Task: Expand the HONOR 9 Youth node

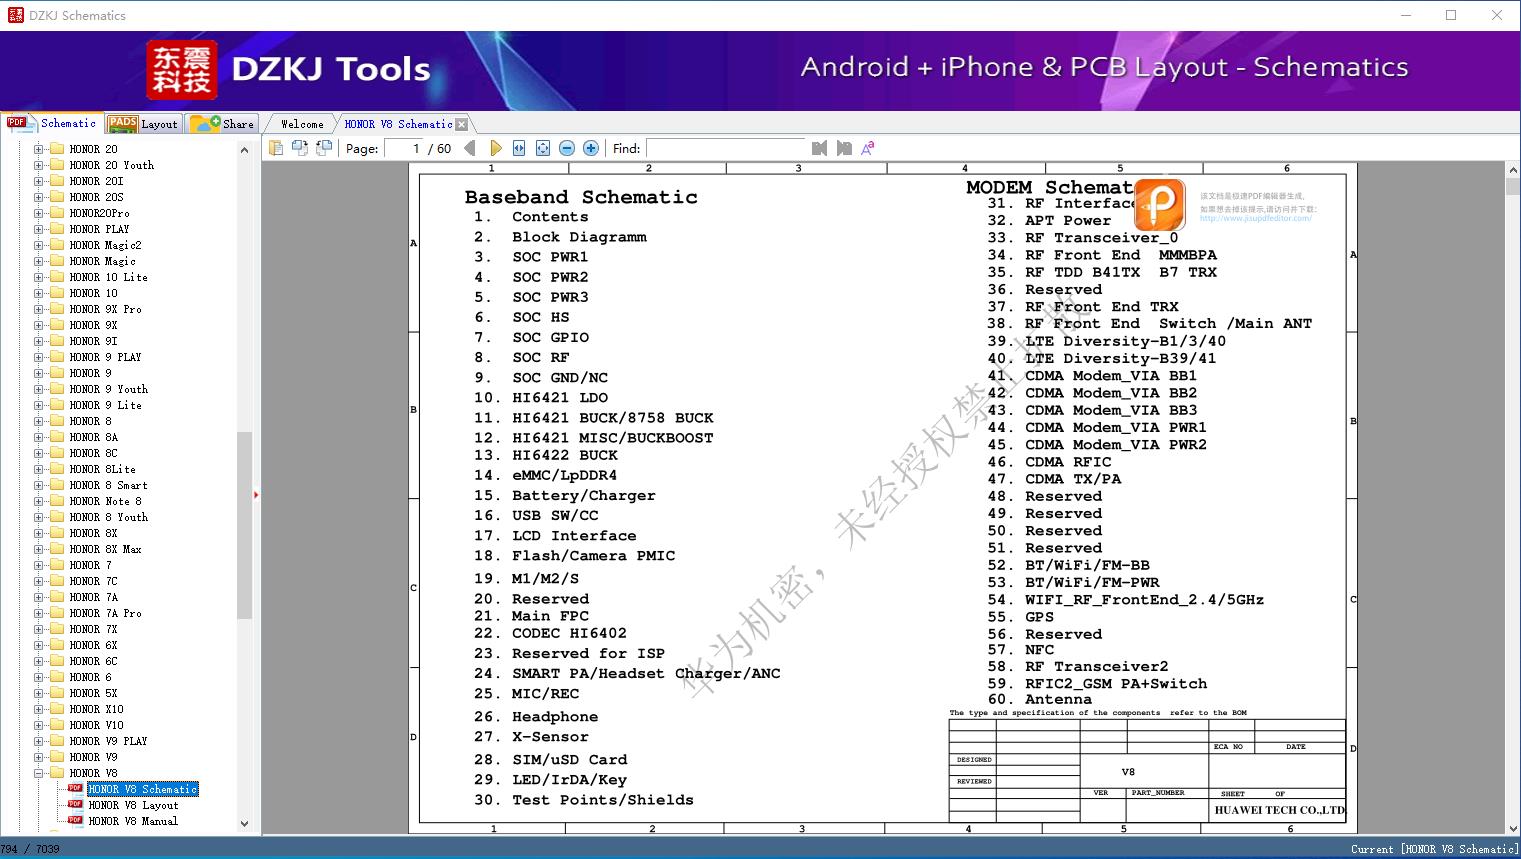Action: point(38,389)
